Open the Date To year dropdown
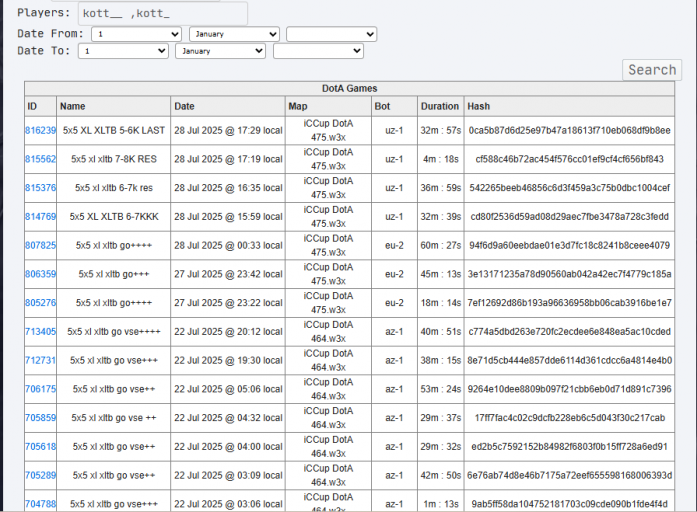Image resolution: width=697 pixels, height=512 pixels. tap(318, 51)
